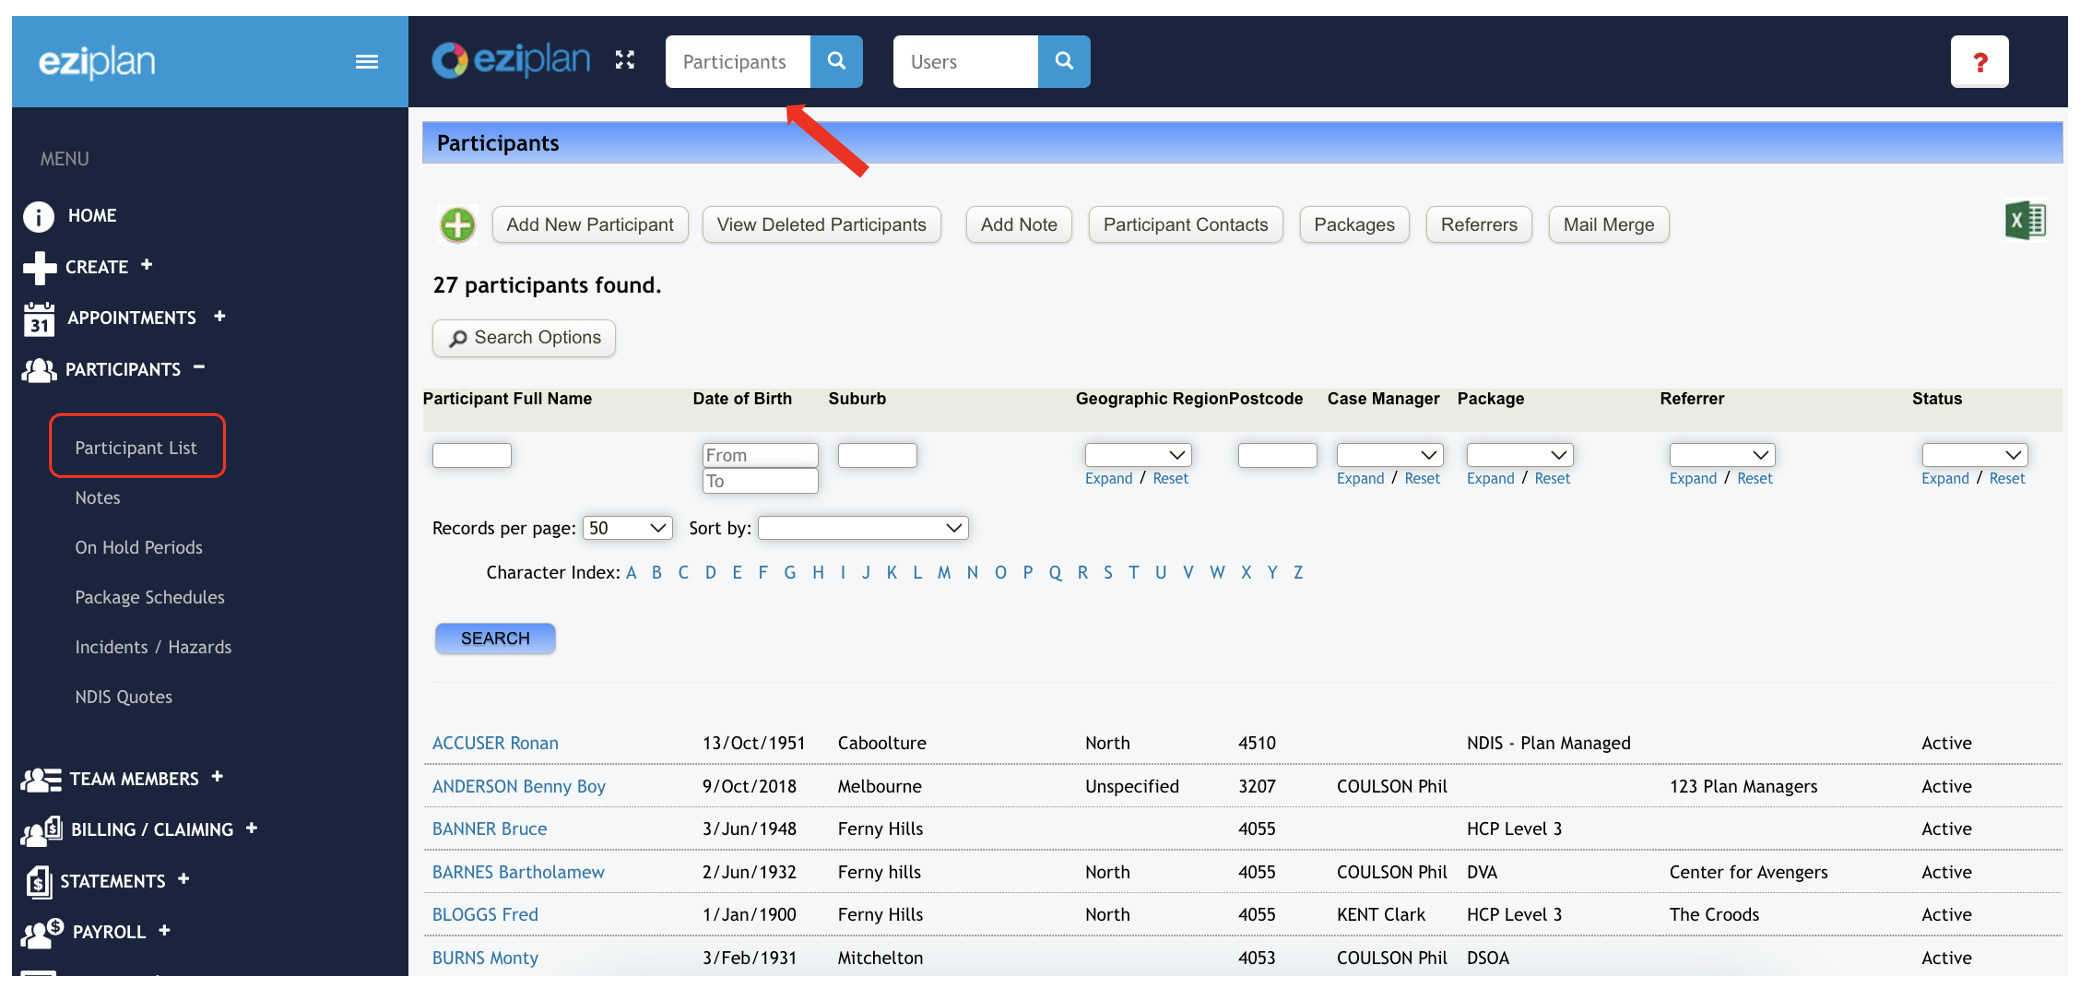Click the Users search magnifier button
The width and height of the screenshot is (2080, 996).
(1064, 62)
